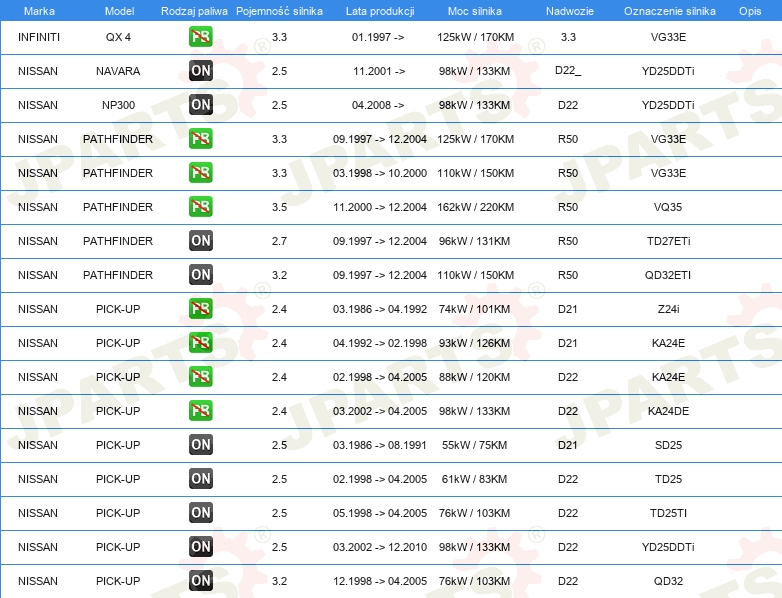Click the petrol icon in the PICK-UP KA24DE row
Viewport: 782px width, 598px height.
(x=200, y=411)
